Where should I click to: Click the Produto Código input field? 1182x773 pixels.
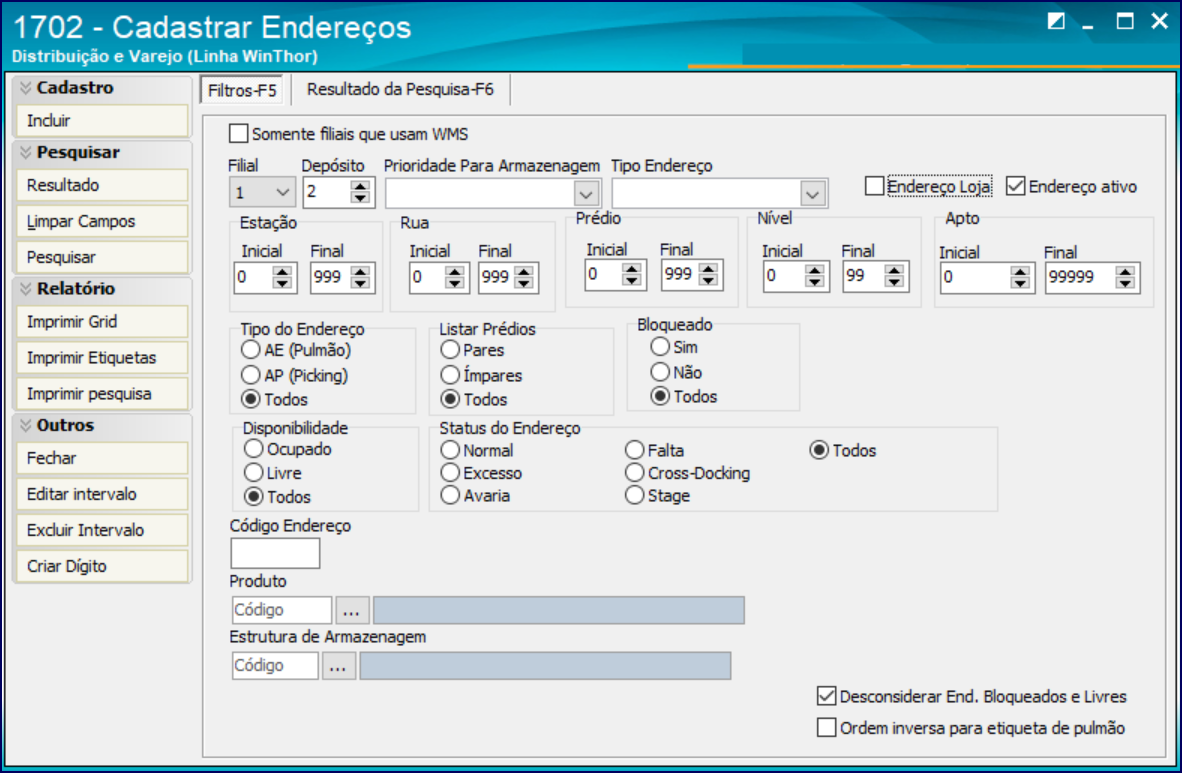click(x=282, y=610)
